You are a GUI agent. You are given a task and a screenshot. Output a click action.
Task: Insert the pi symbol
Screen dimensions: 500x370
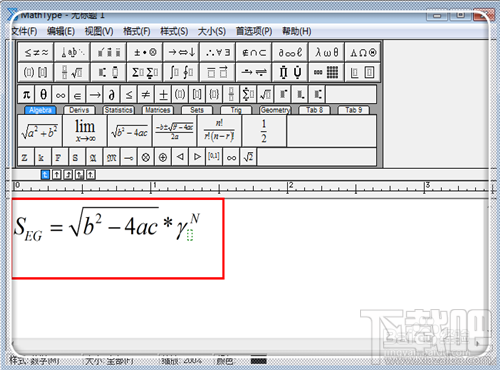tap(26, 95)
